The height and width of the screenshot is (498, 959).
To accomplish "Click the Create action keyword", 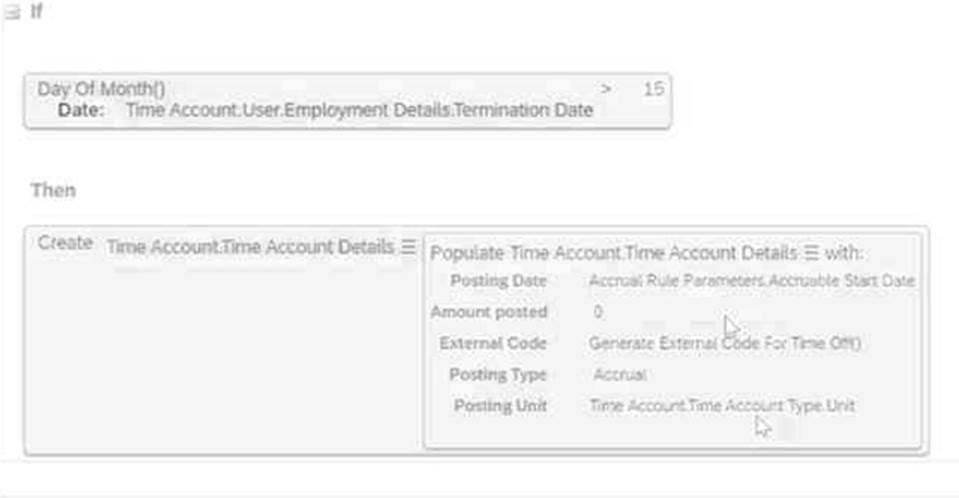I will coord(65,244).
